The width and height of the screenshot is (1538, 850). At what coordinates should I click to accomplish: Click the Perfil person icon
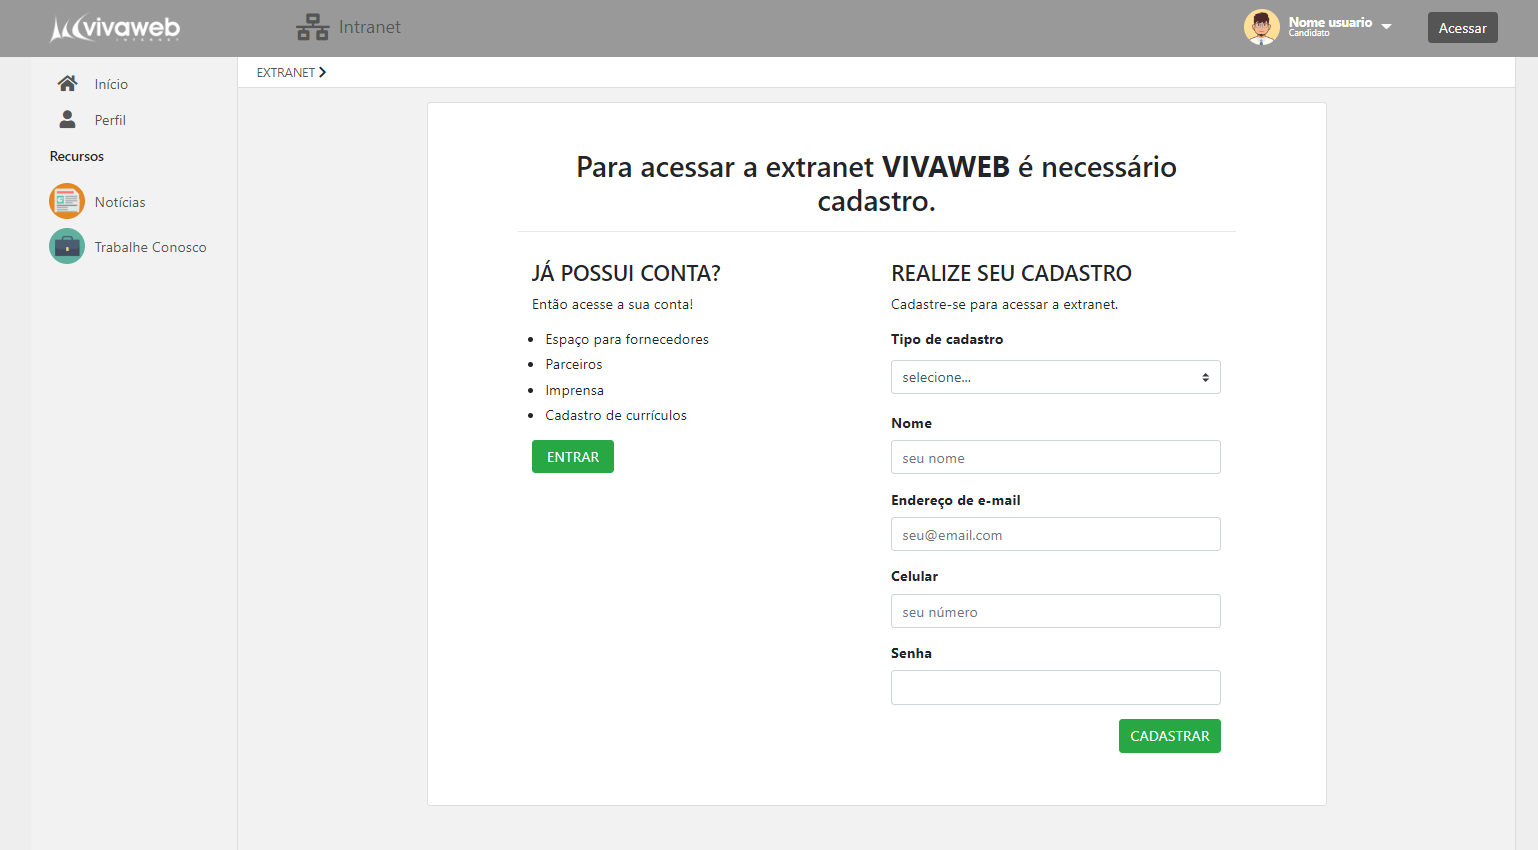[x=67, y=119]
